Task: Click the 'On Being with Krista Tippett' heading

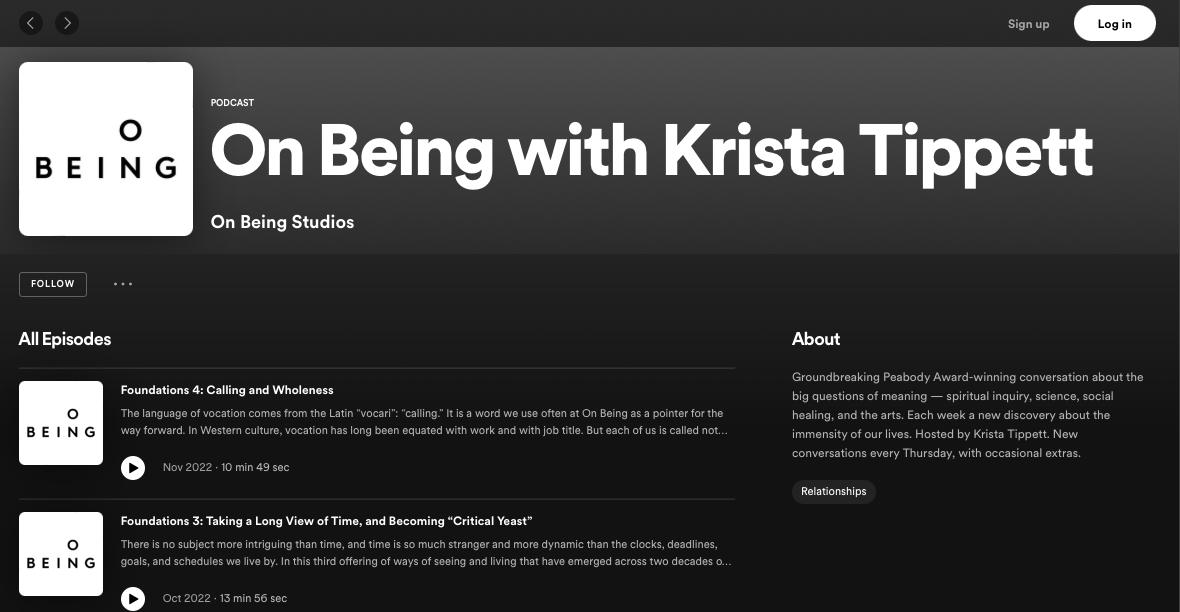Action: coord(652,154)
